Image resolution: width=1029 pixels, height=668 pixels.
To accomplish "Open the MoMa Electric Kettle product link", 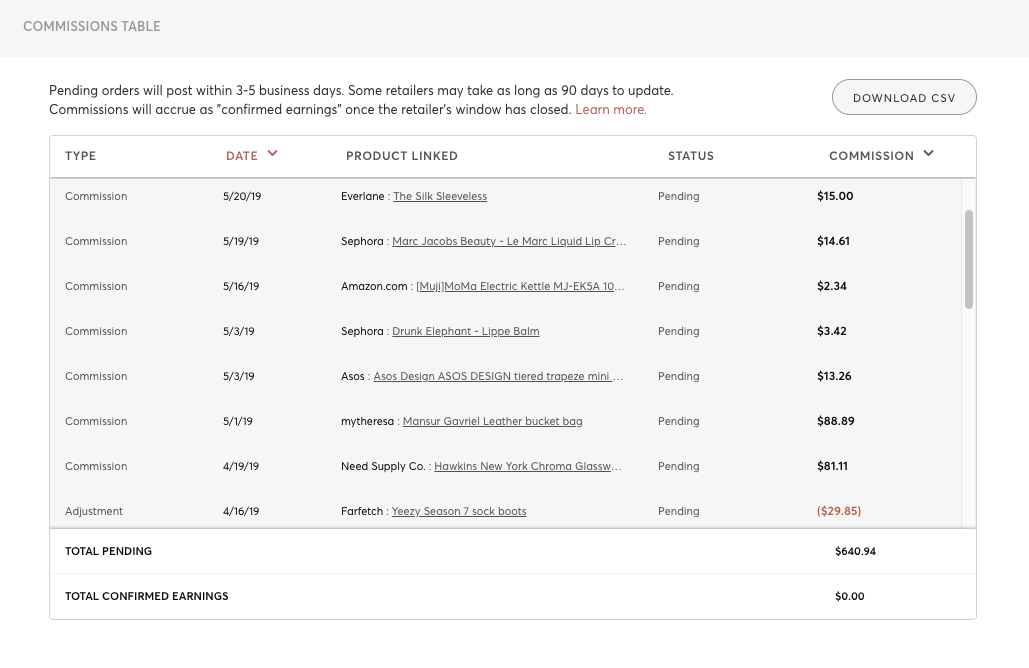I will click(520, 287).
